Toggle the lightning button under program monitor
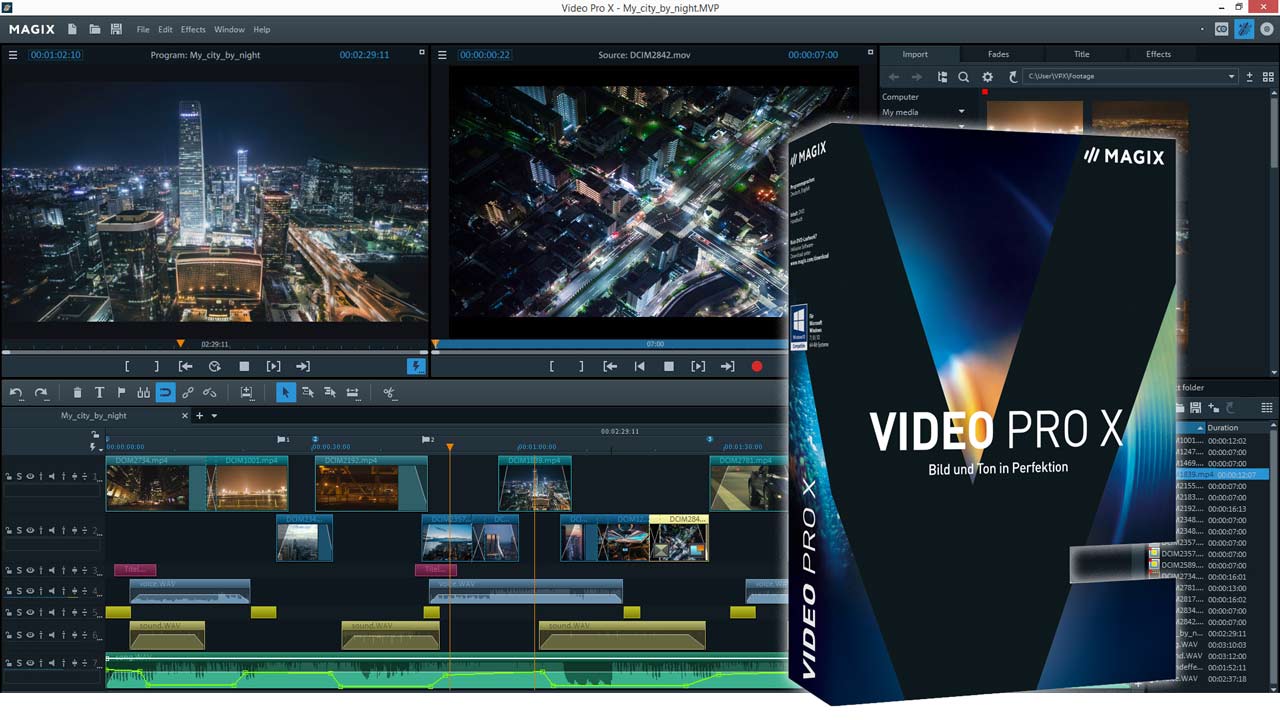Viewport: 1280px width, 720px height. tap(416, 366)
